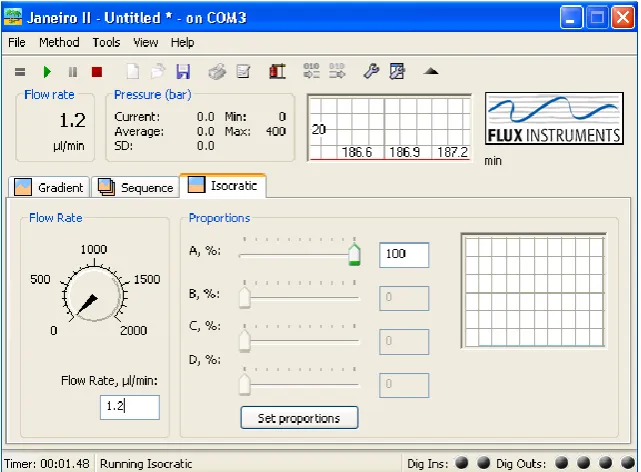
Task: Click the first Dig Outs indicator light
Action: 562,463
